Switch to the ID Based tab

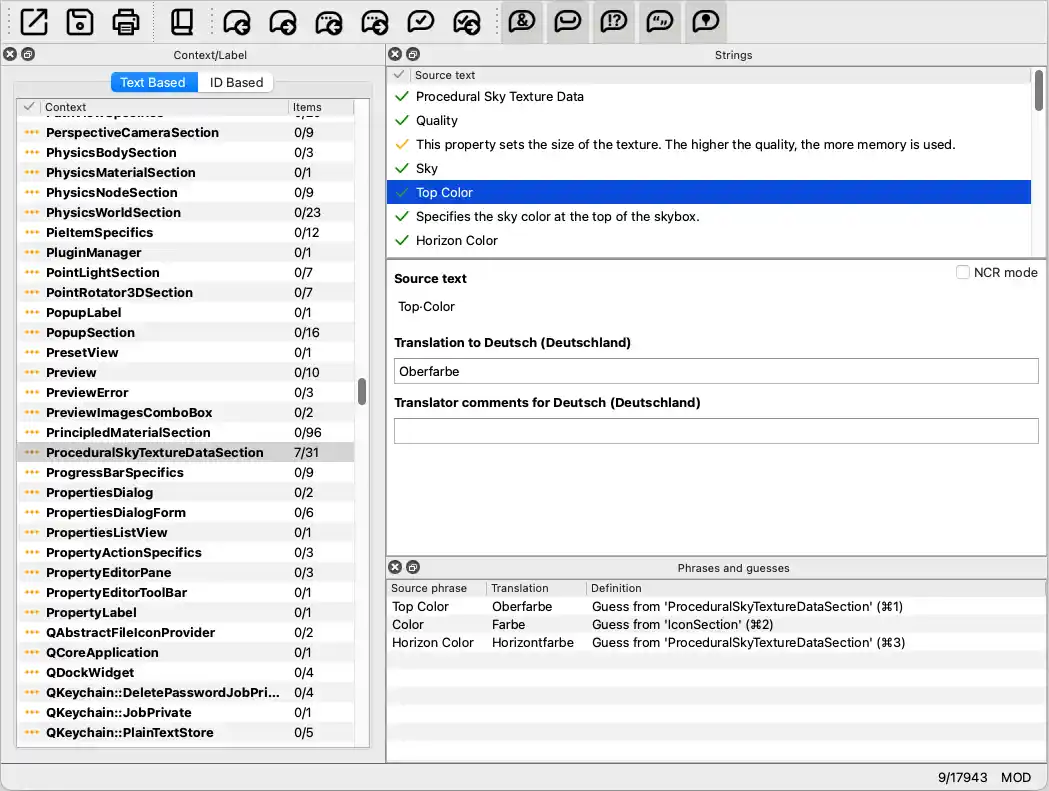[236, 82]
